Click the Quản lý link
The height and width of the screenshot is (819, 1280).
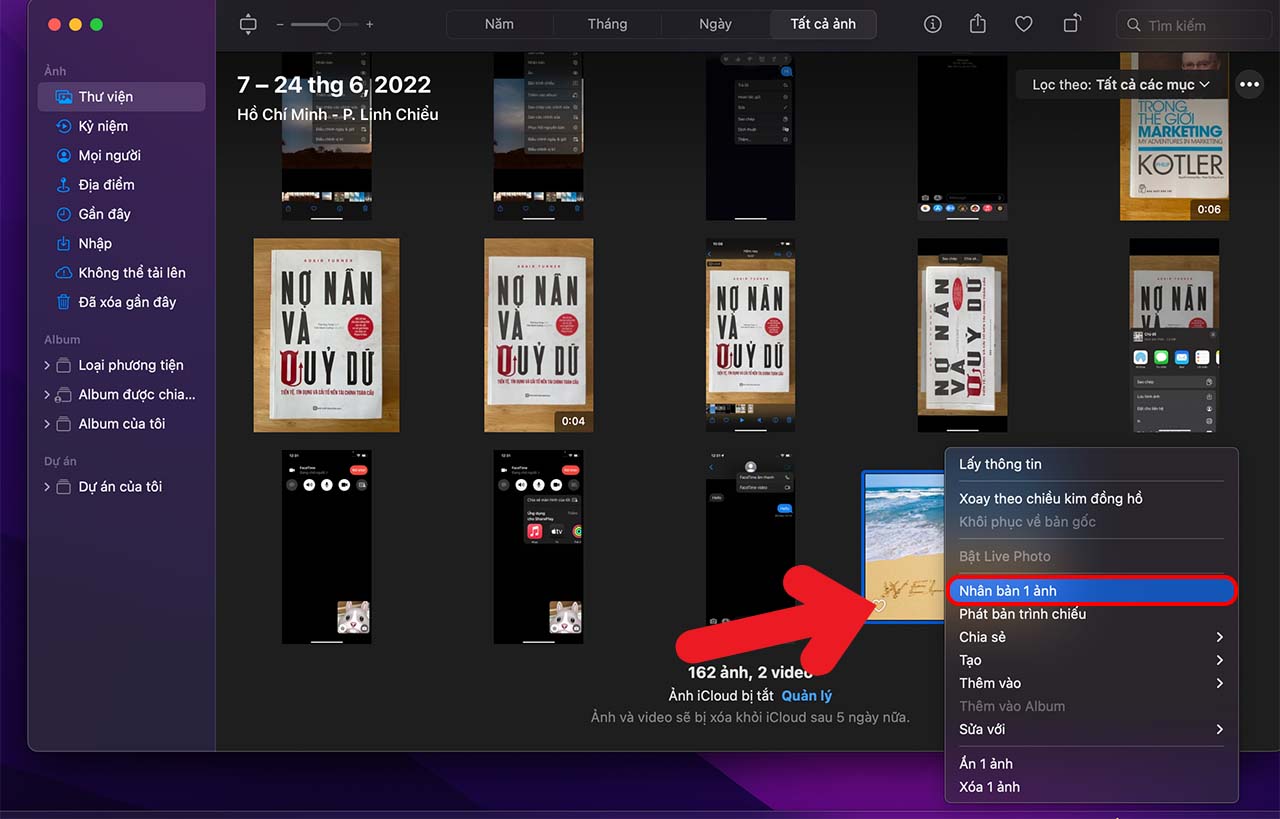point(806,696)
